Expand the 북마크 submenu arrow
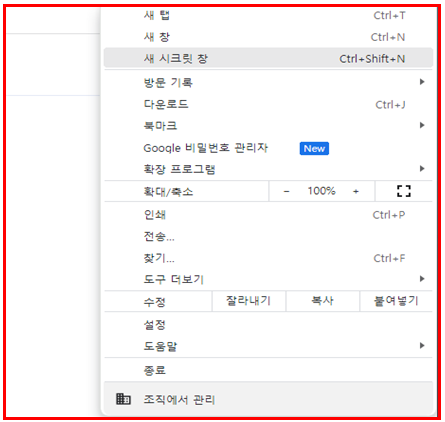 pyautogui.click(x=422, y=125)
